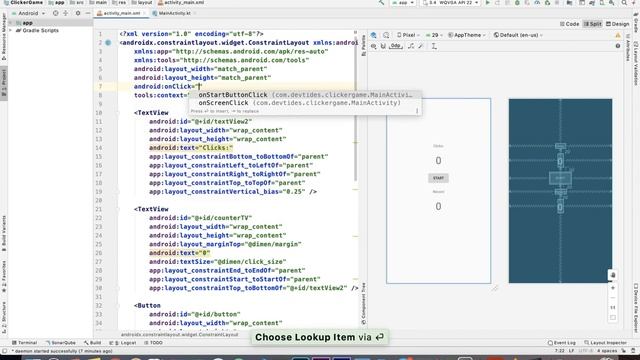
Task: Click the zoom-to-fit icon in design preview
Action: tap(613, 318)
